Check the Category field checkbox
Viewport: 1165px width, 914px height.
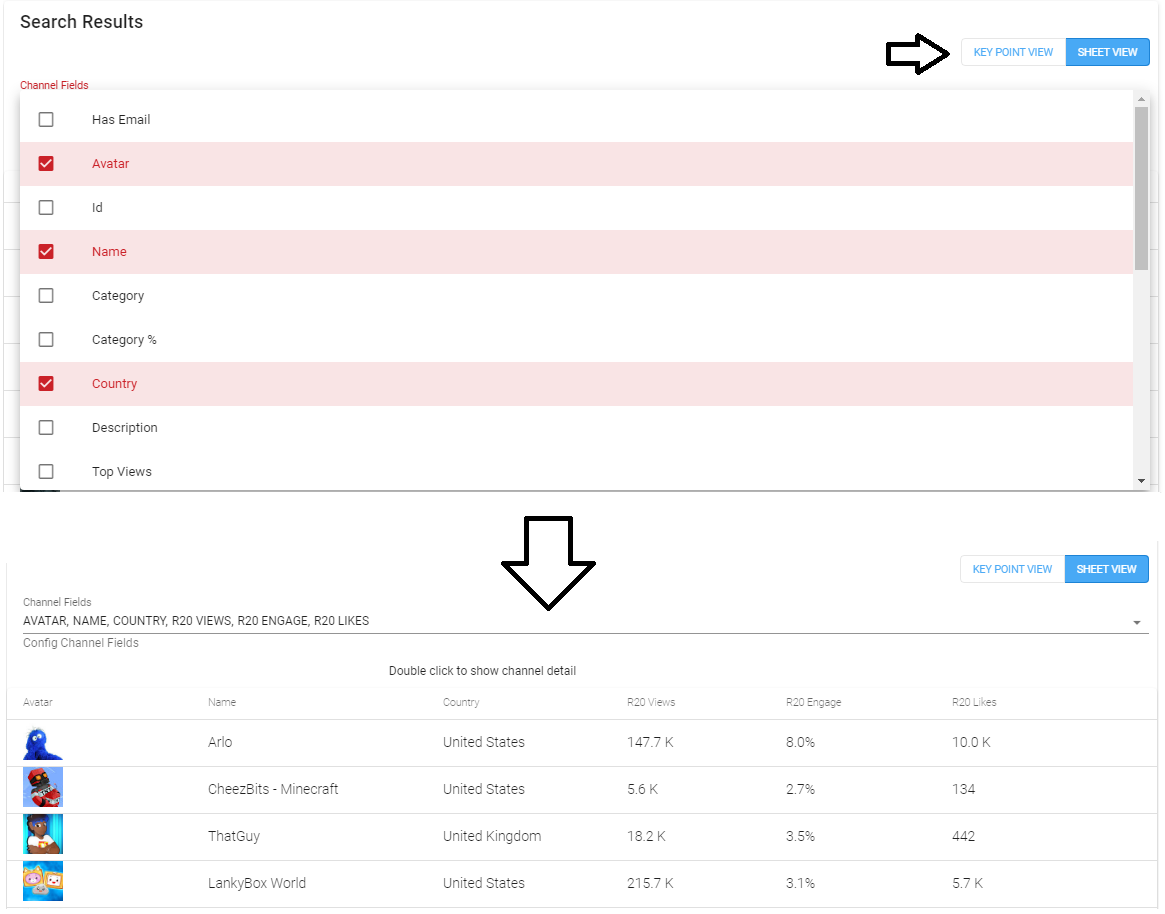click(x=46, y=296)
